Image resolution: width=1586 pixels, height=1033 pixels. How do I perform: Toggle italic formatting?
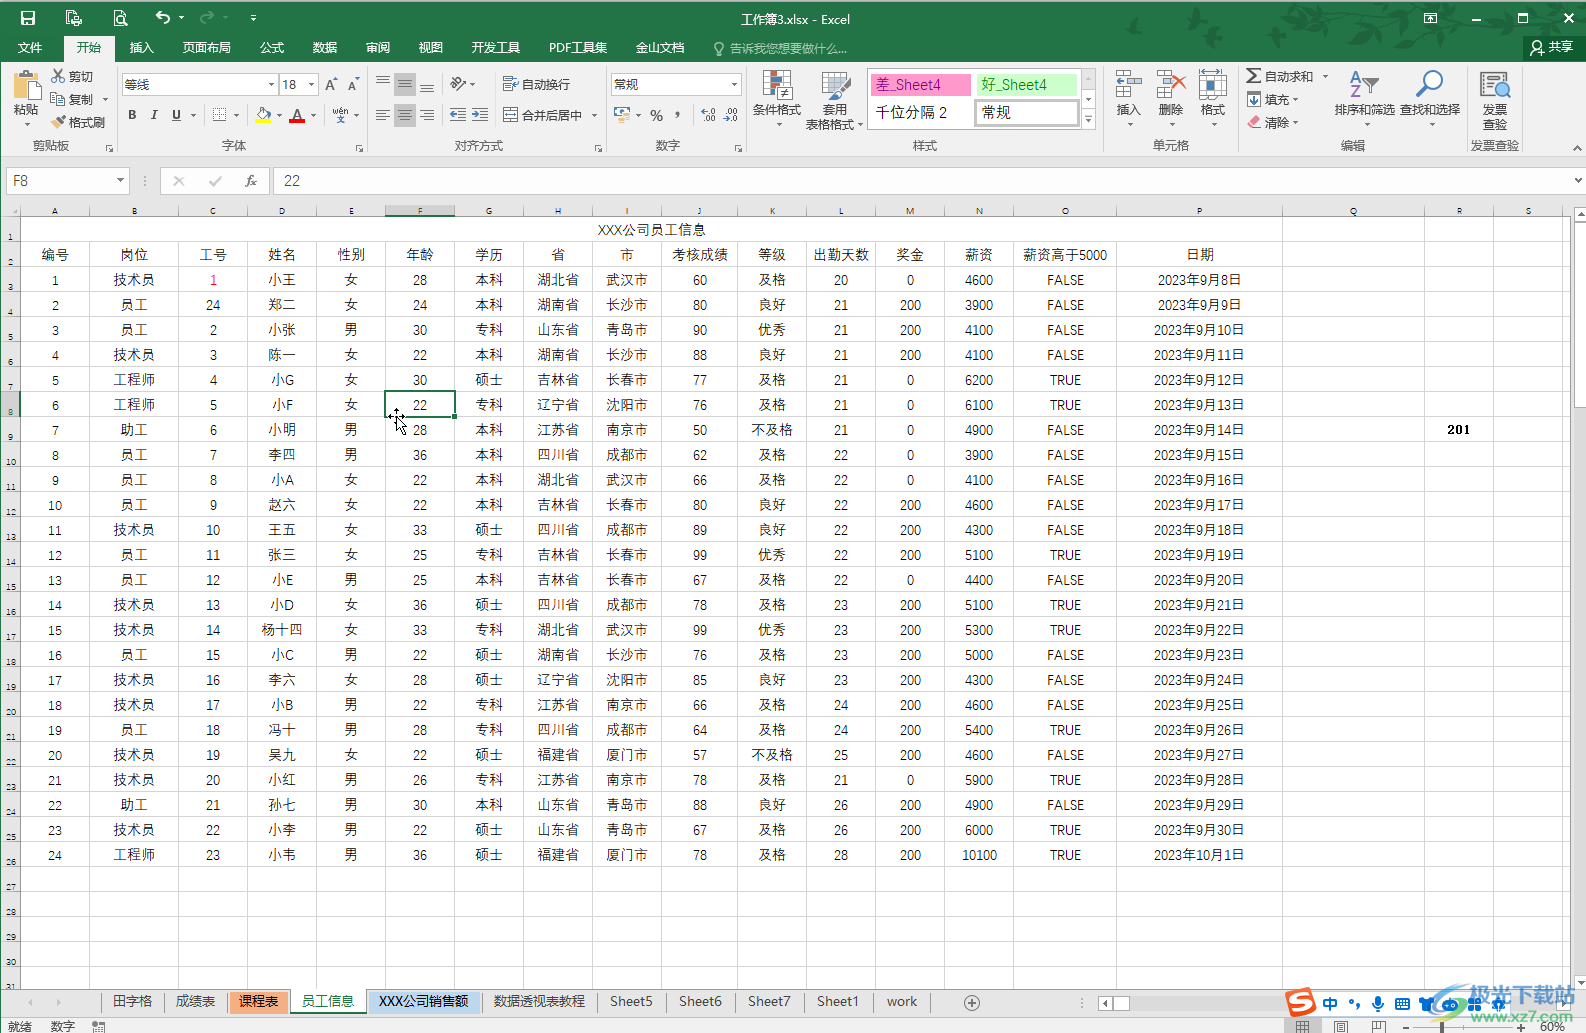154,115
